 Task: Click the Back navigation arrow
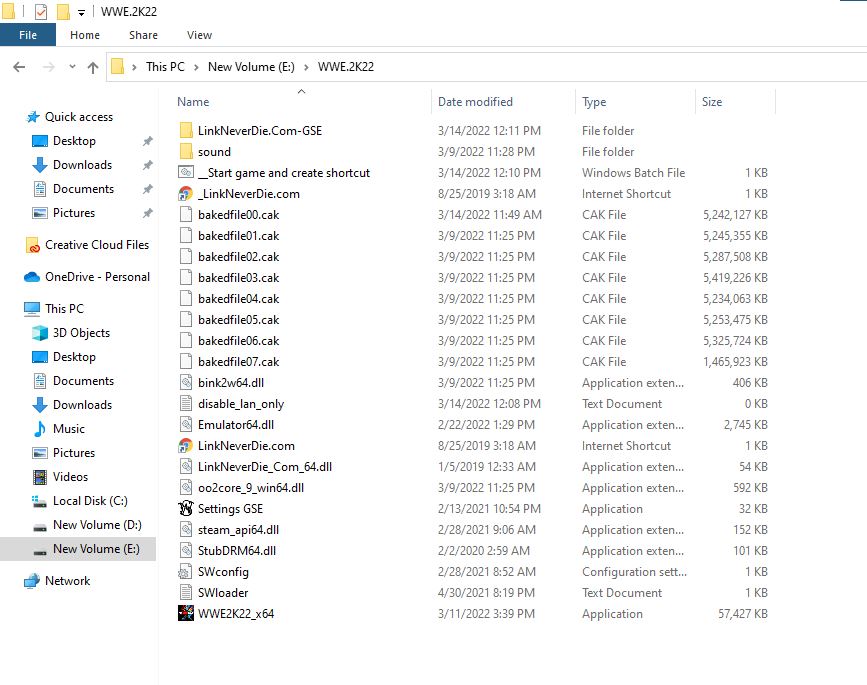click(x=19, y=67)
